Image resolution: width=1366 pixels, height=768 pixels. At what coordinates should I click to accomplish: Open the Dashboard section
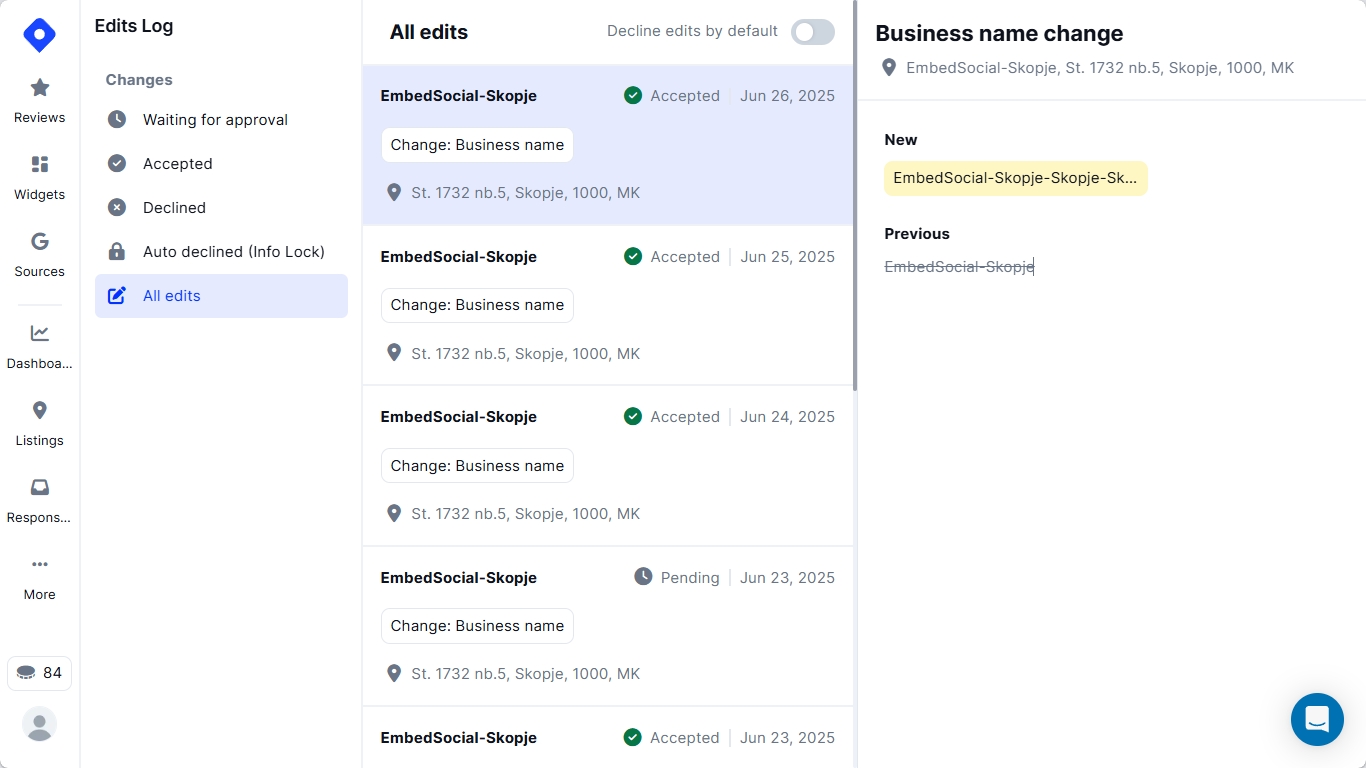click(x=39, y=346)
